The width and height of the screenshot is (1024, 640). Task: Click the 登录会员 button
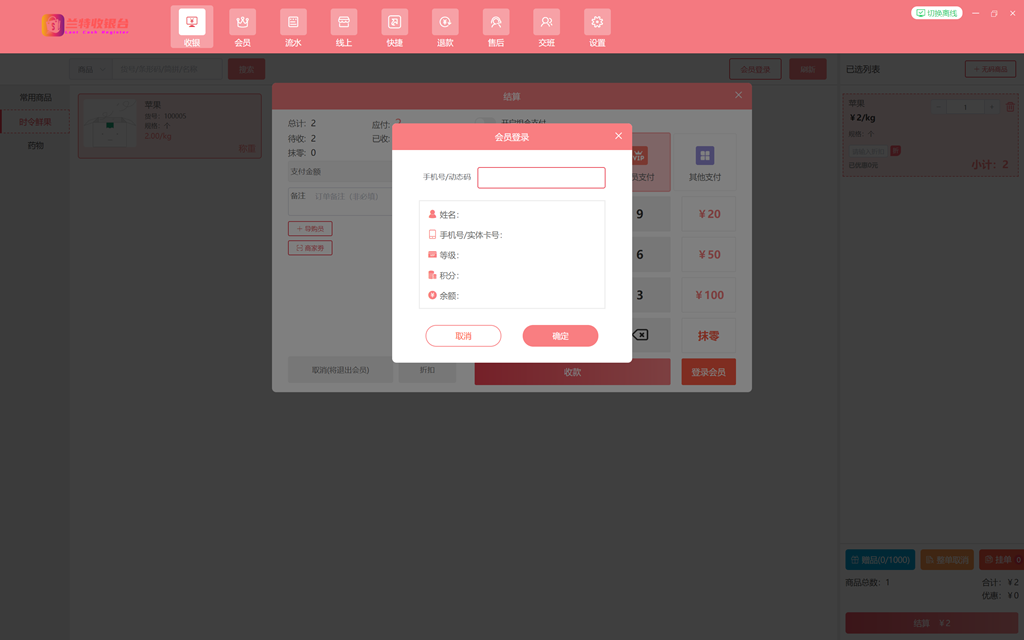[708, 372]
